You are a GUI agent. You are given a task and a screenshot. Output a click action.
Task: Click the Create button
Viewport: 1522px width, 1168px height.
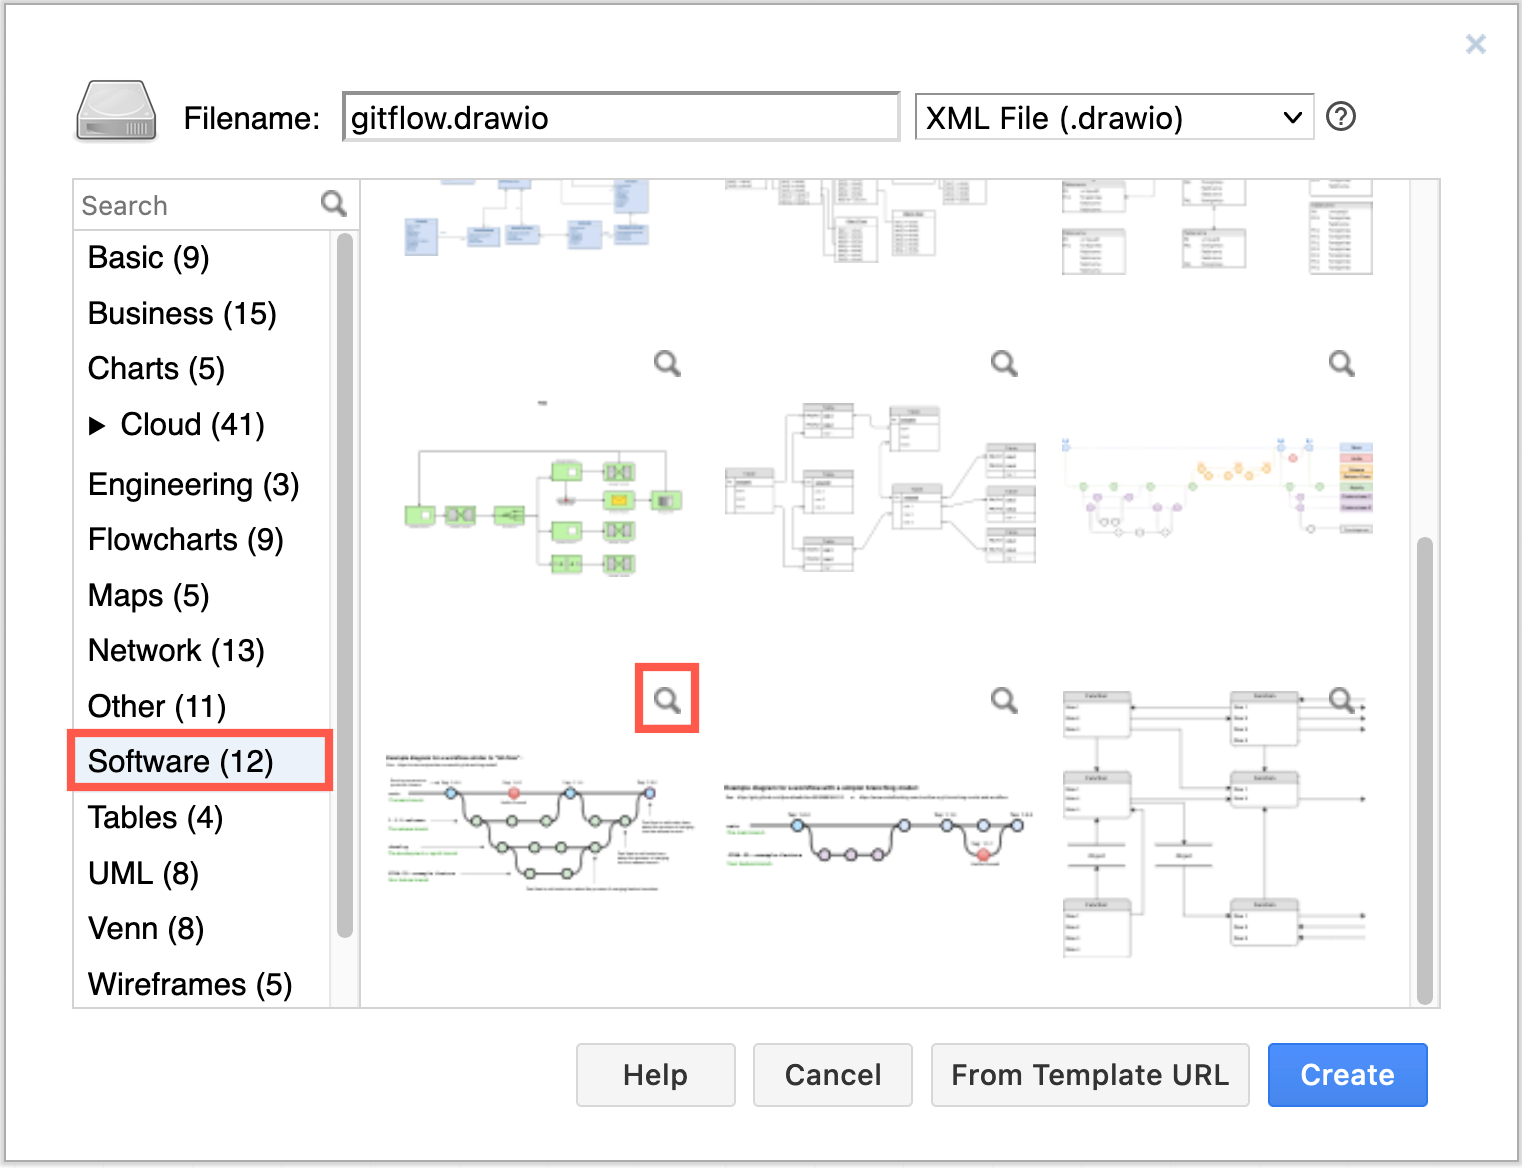[1347, 1075]
